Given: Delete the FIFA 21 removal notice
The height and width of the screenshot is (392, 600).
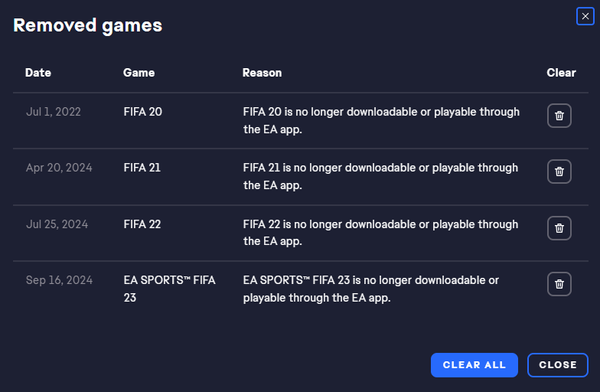Looking at the screenshot, I should pyautogui.click(x=559, y=172).
